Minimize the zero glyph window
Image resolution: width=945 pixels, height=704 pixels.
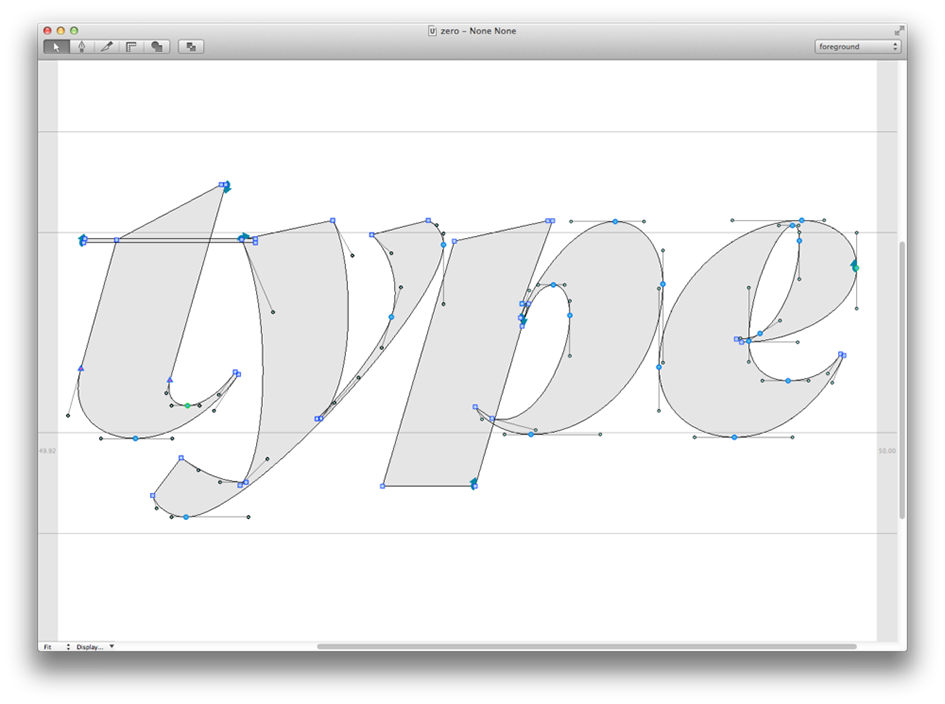click(61, 31)
